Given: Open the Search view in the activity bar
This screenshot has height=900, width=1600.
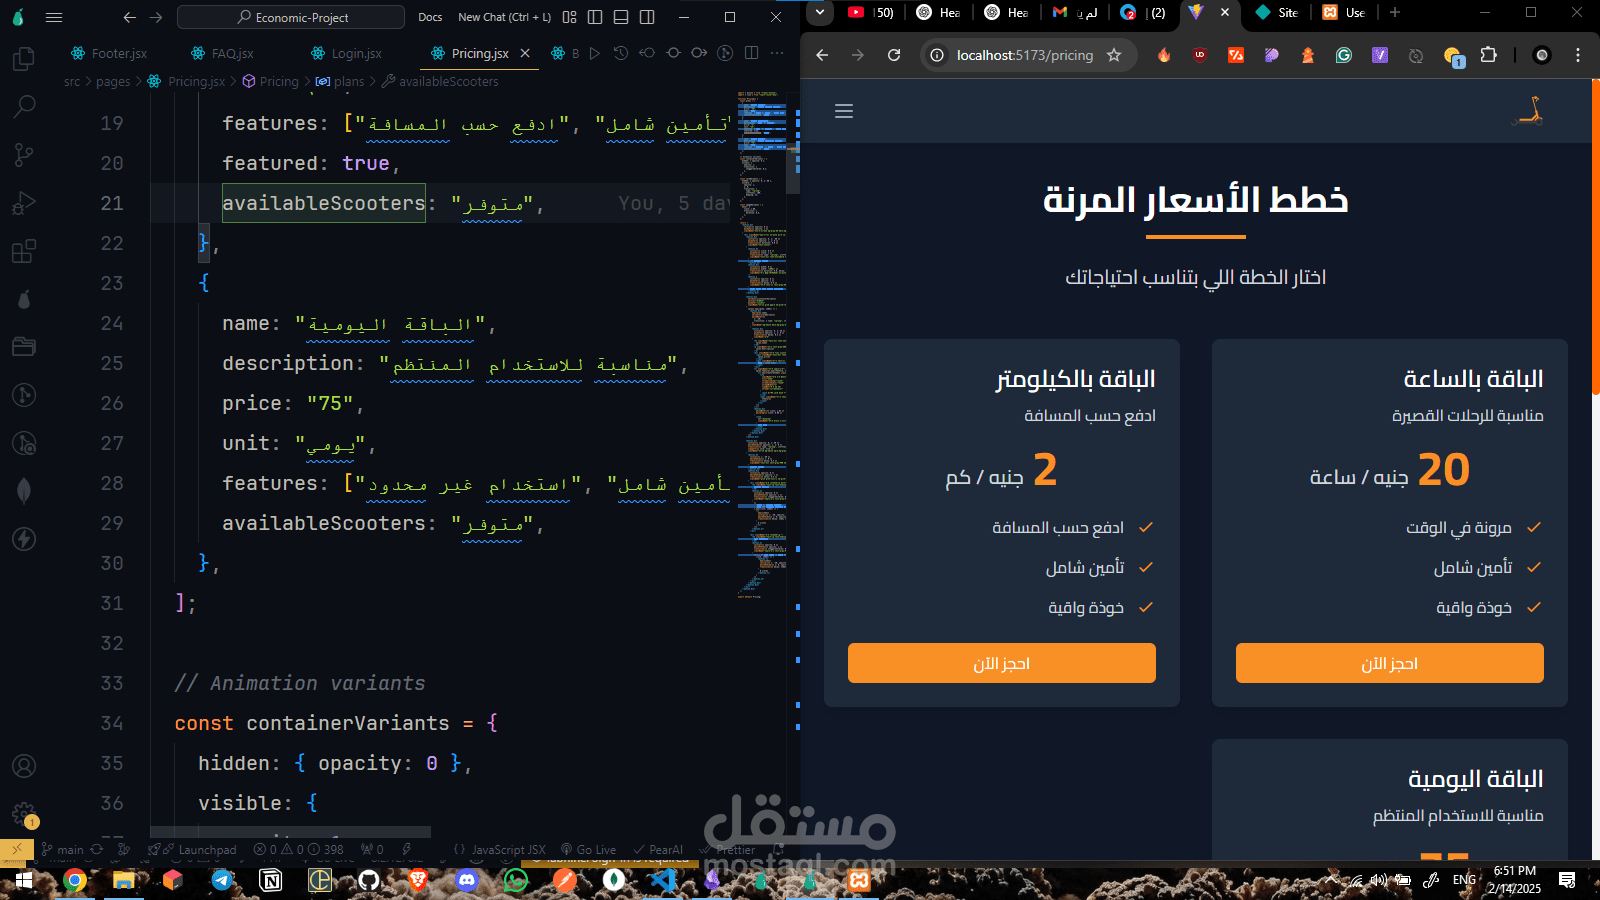Looking at the screenshot, I should (24, 106).
